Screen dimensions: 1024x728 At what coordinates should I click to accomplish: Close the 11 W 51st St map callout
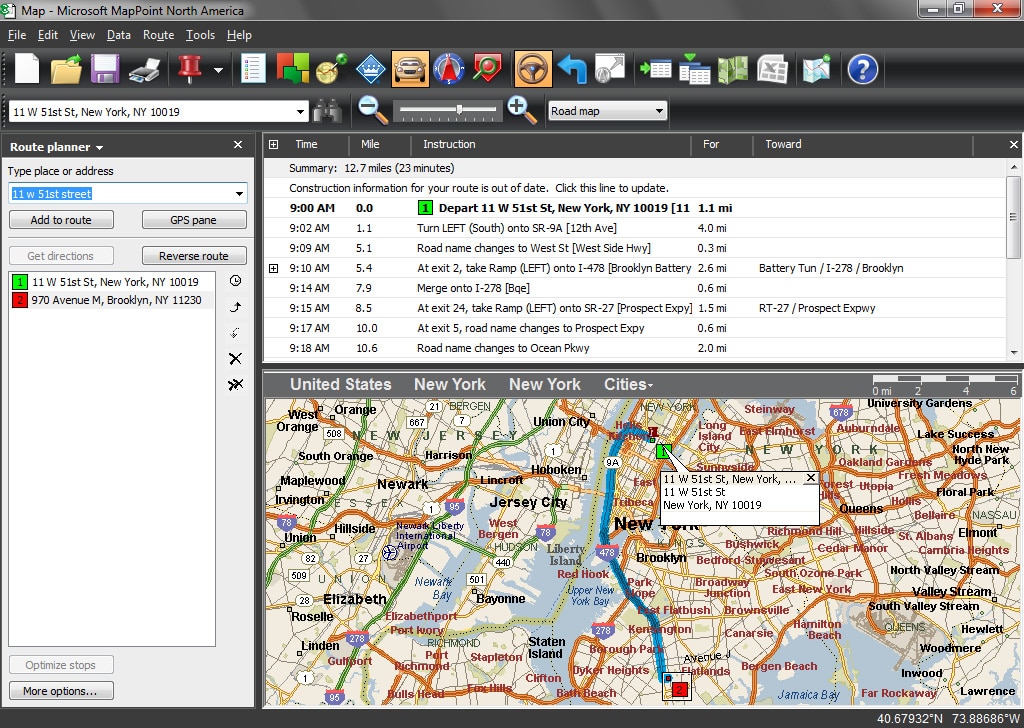coord(810,478)
